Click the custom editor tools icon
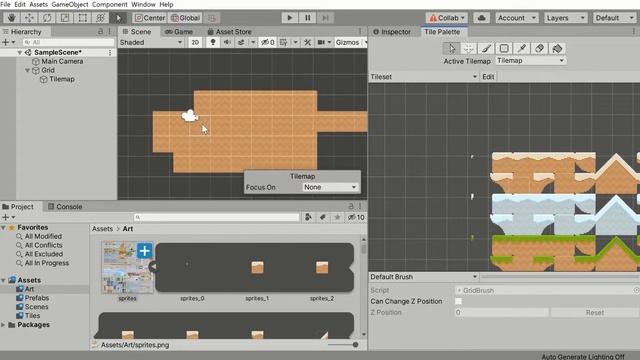640x360 pixels. point(118,18)
